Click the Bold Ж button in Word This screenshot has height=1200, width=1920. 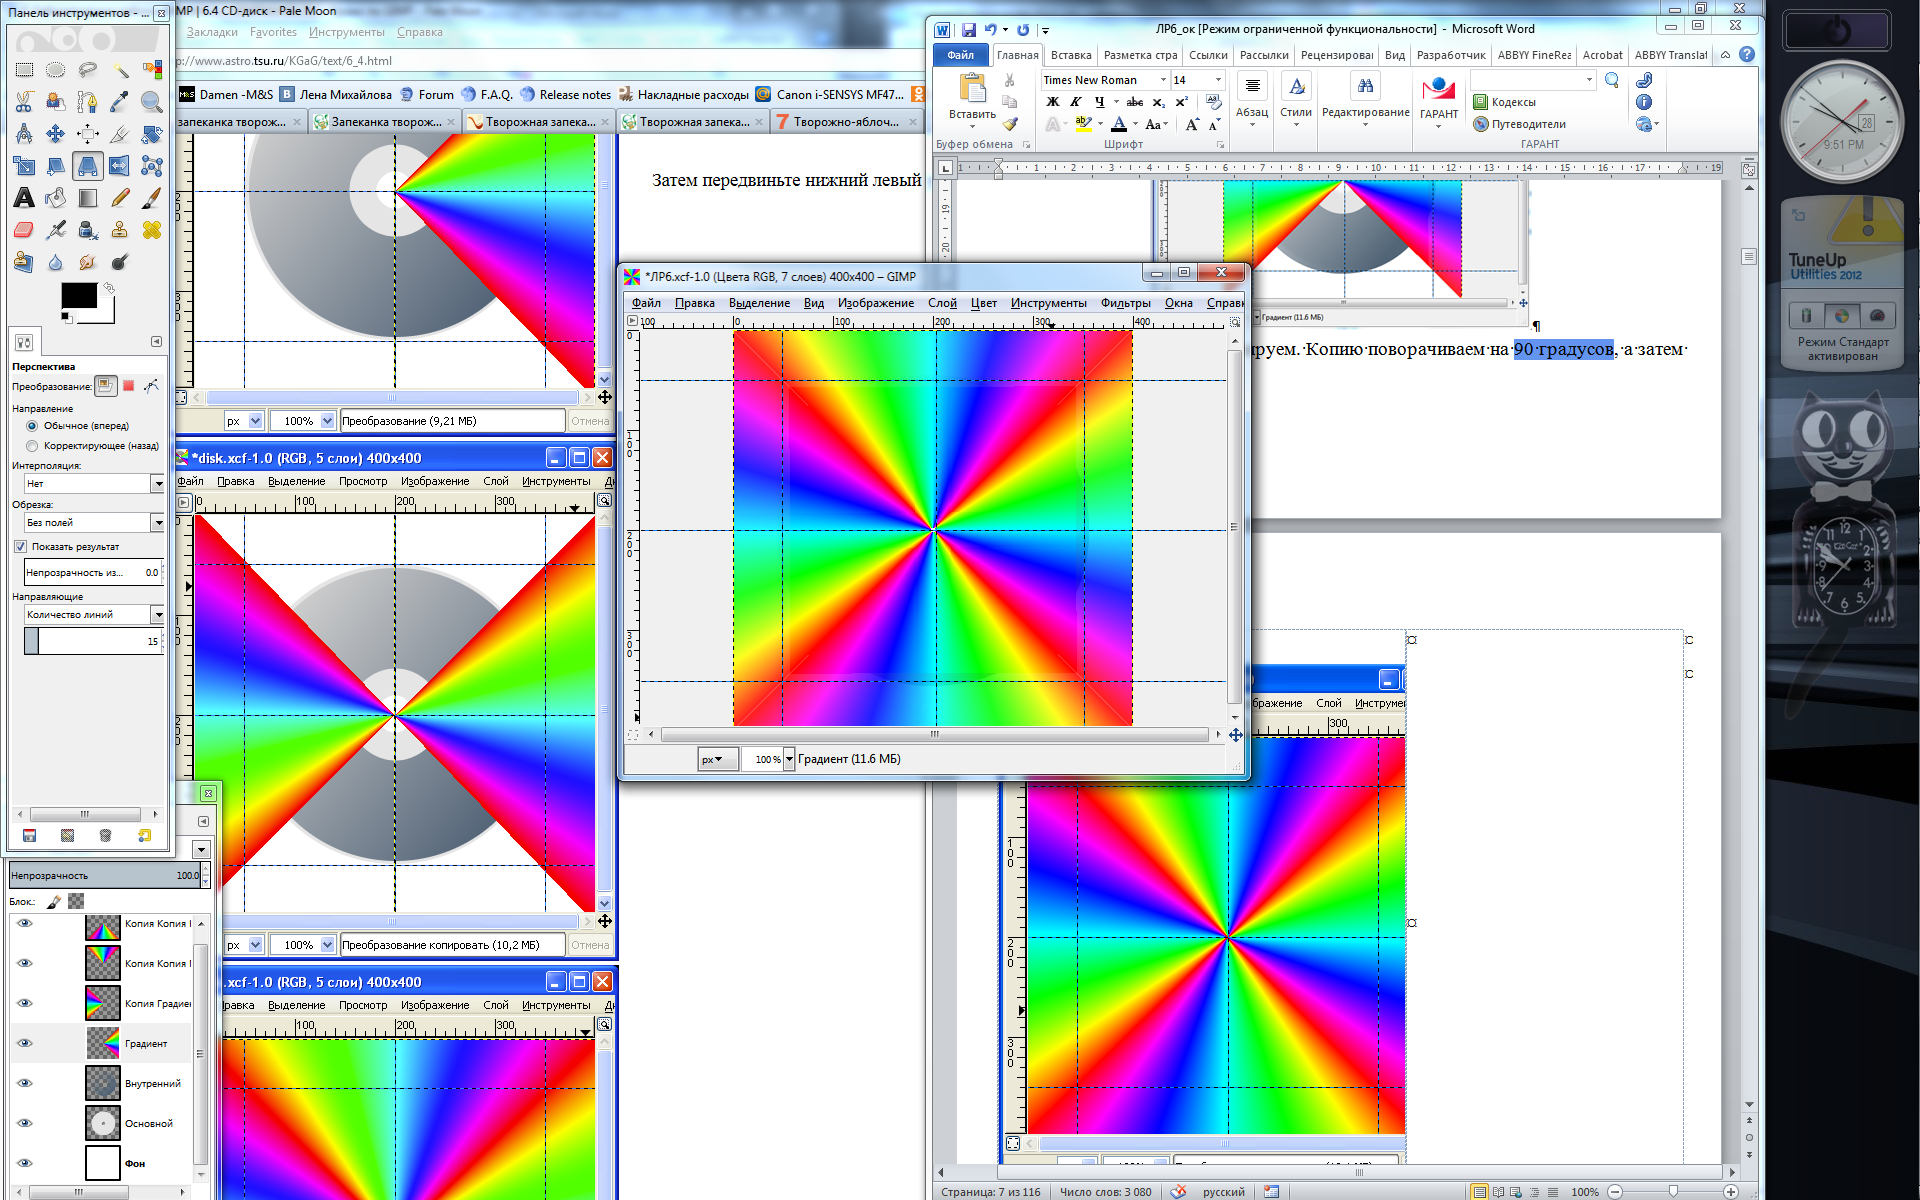click(1052, 102)
